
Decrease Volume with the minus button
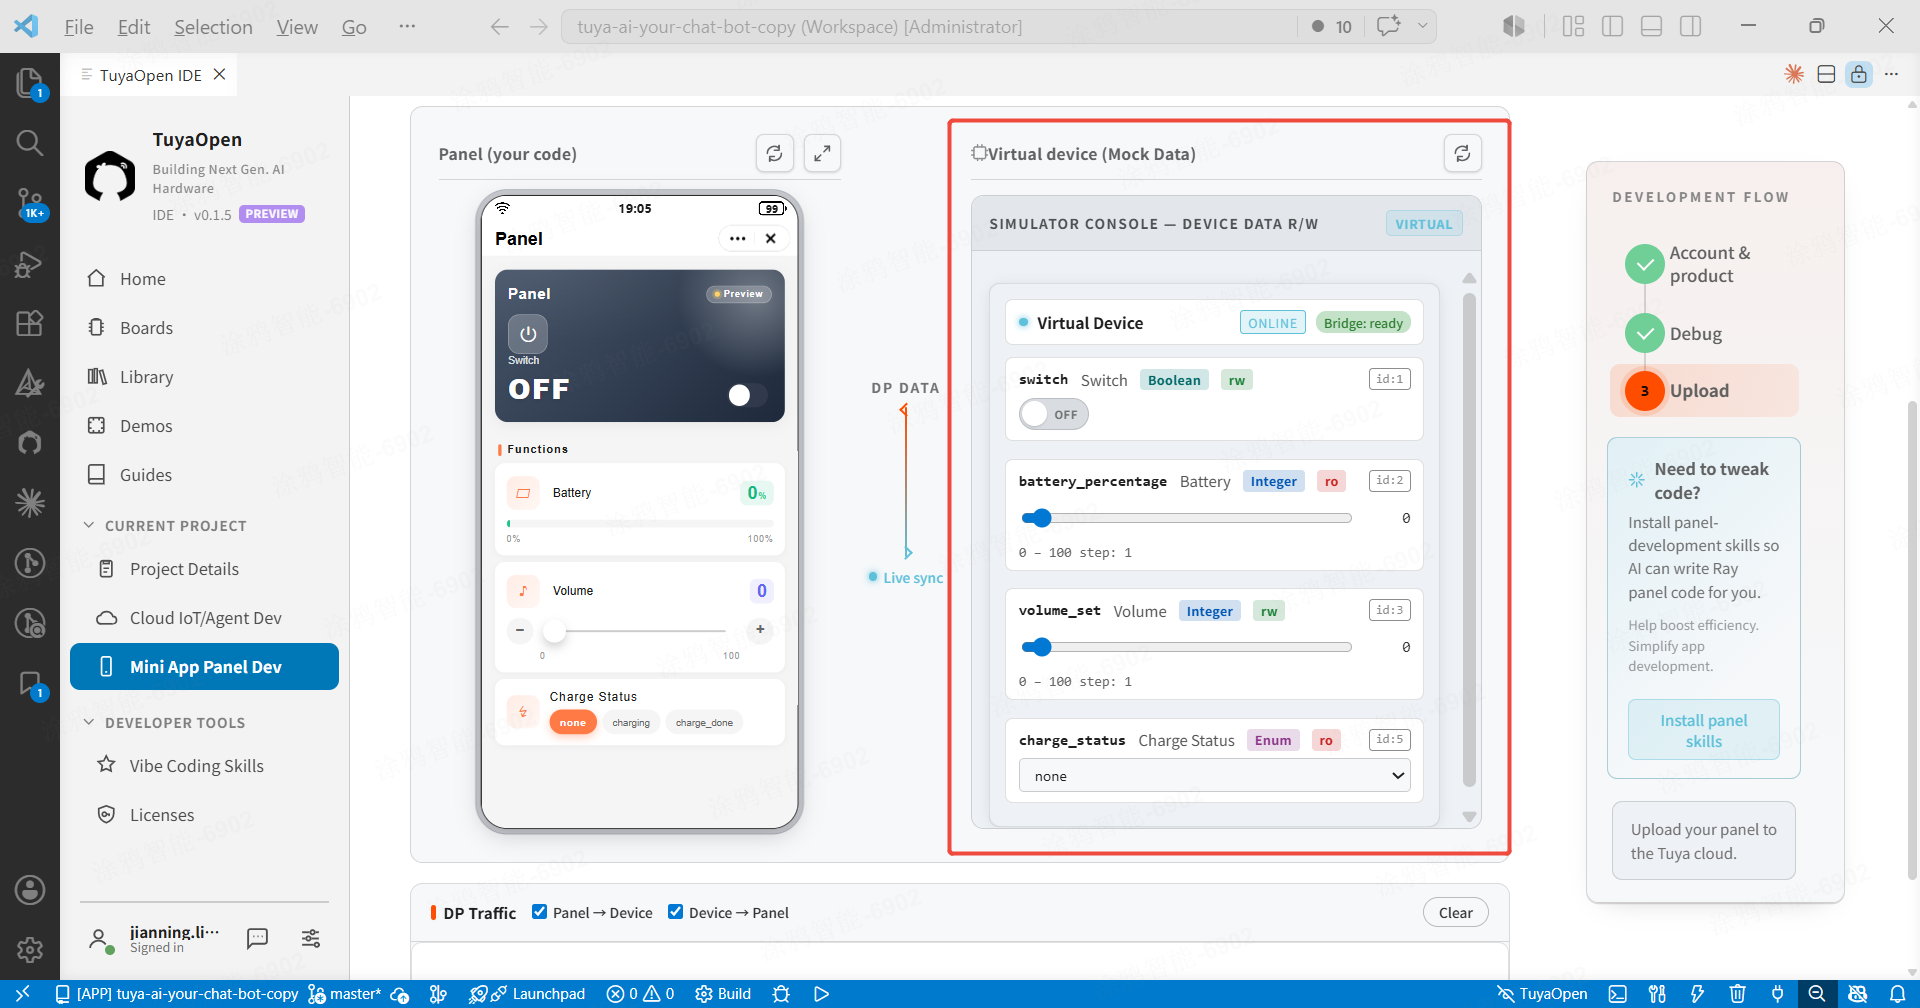[x=520, y=630]
